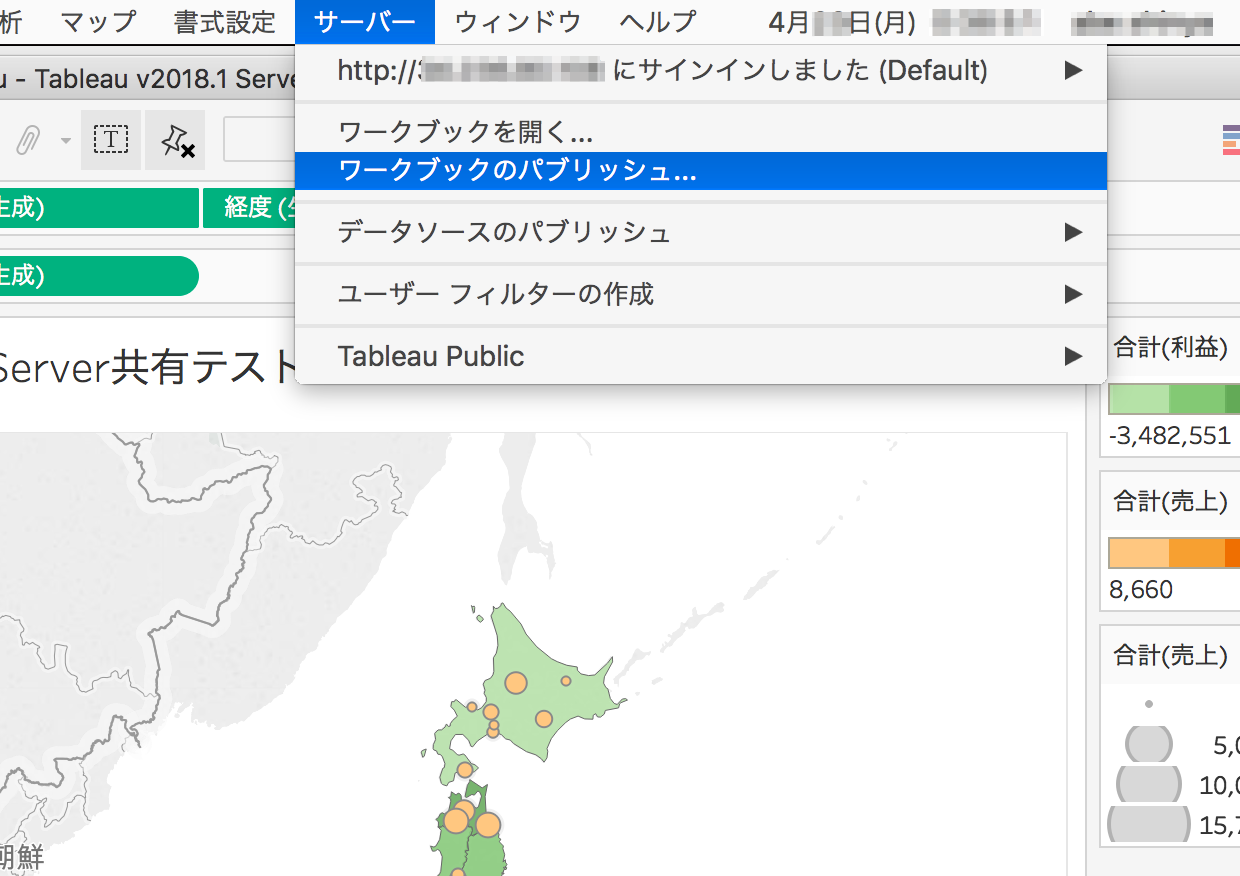Click the pushpin reset map view icon
The image size is (1240, 876).
[x=175, y=139]
